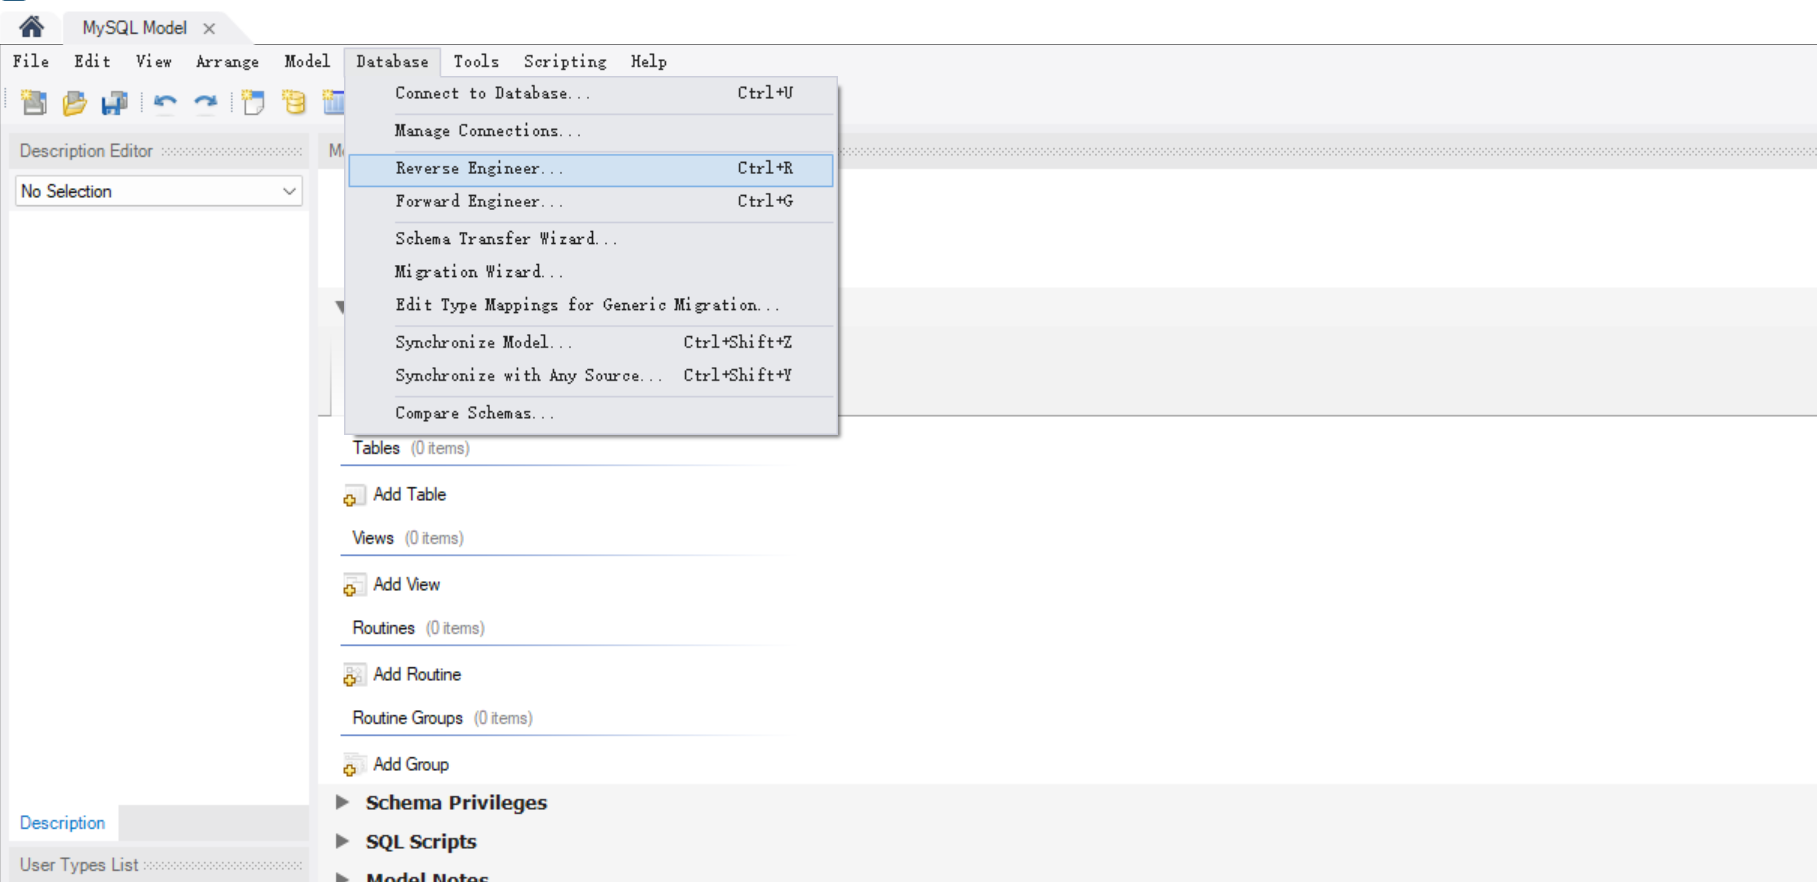Image resolution: width=1817 pixels, height=882 pixels.
Task: Collapse the section behind the Database menu
Action: click(x=340, y=307)
